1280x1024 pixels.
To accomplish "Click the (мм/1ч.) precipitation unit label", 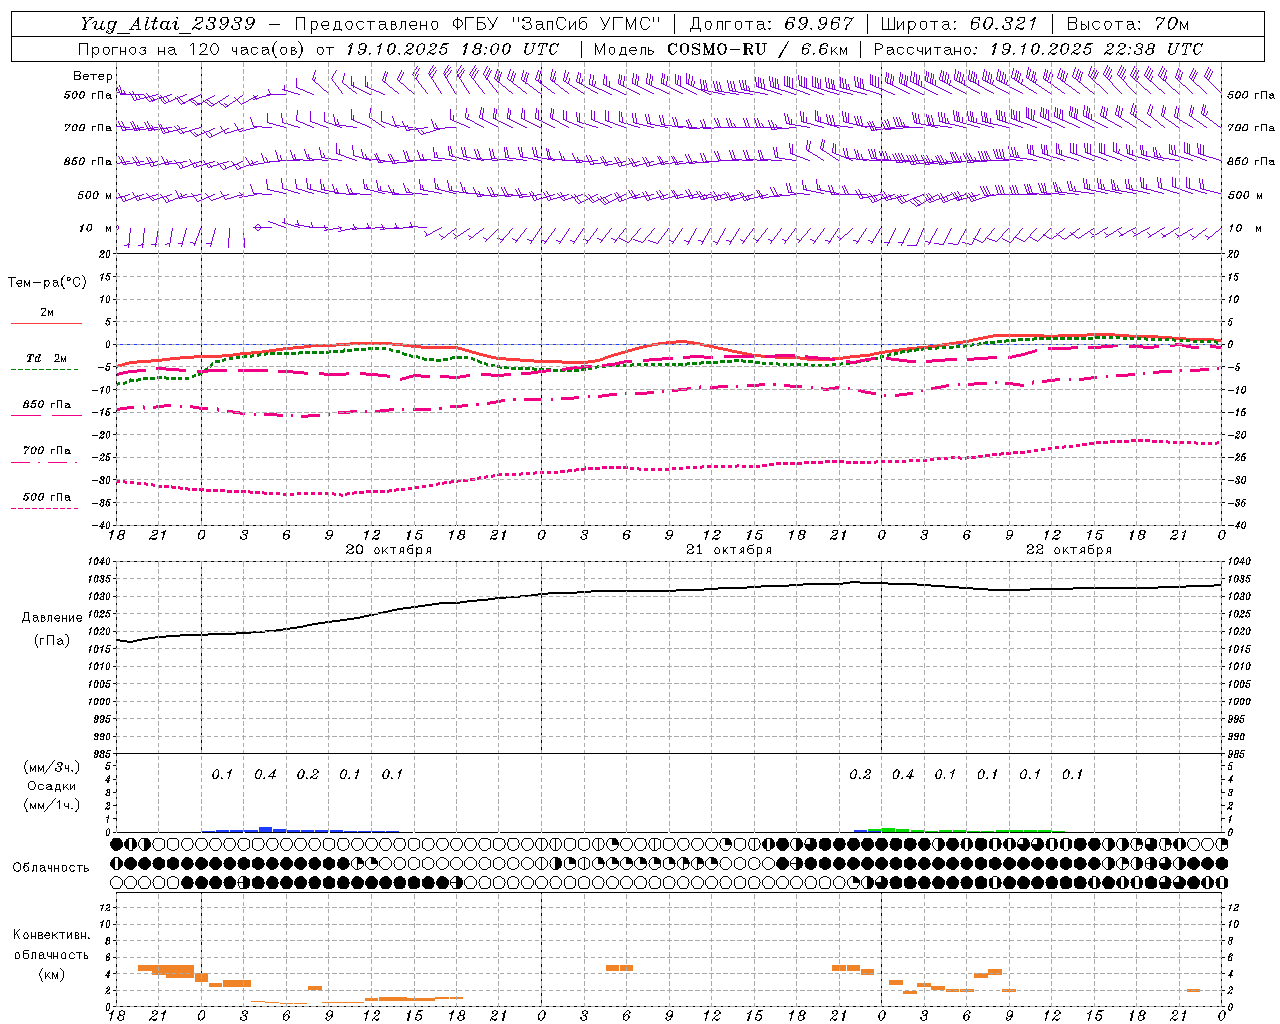I will coord(52,805).
